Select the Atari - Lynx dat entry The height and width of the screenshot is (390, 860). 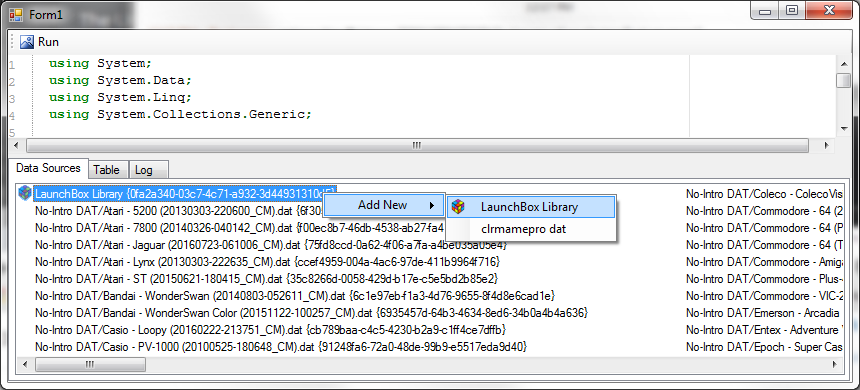pyautogui.click(x=267, y=262)
